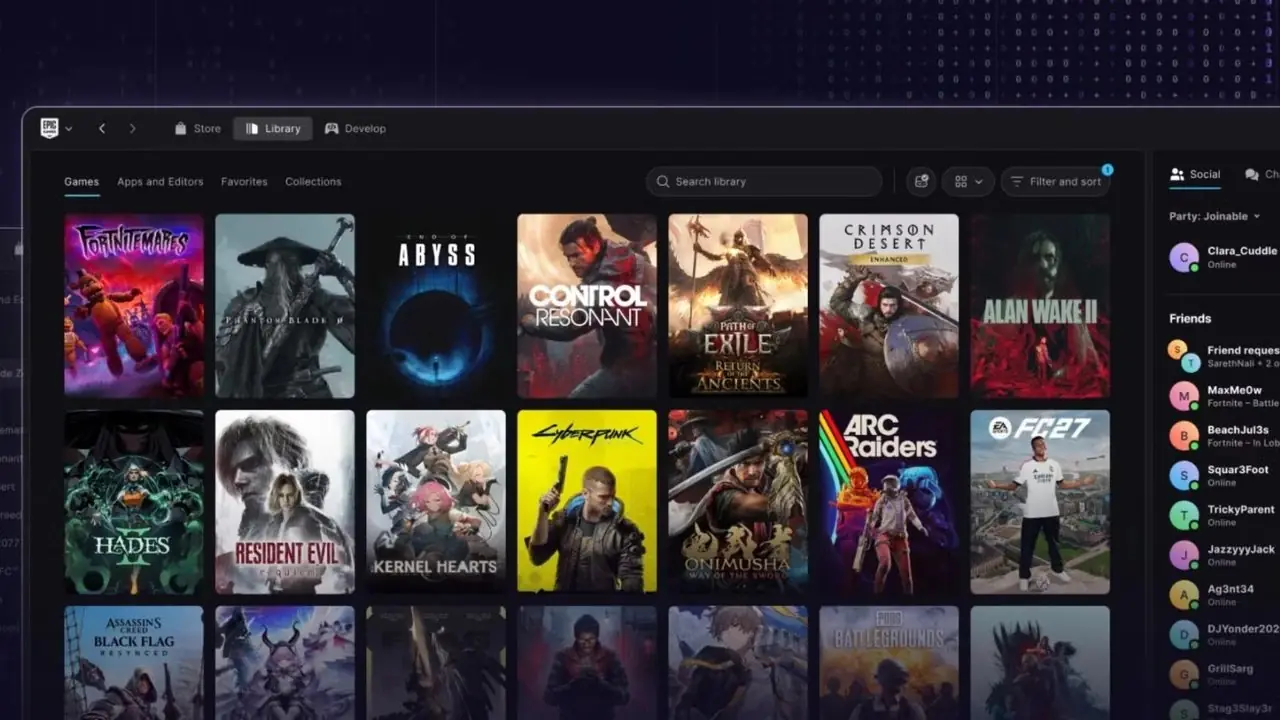Open the Develop tab
This screenshot has height=720, width=1280.
pos(355,129)
